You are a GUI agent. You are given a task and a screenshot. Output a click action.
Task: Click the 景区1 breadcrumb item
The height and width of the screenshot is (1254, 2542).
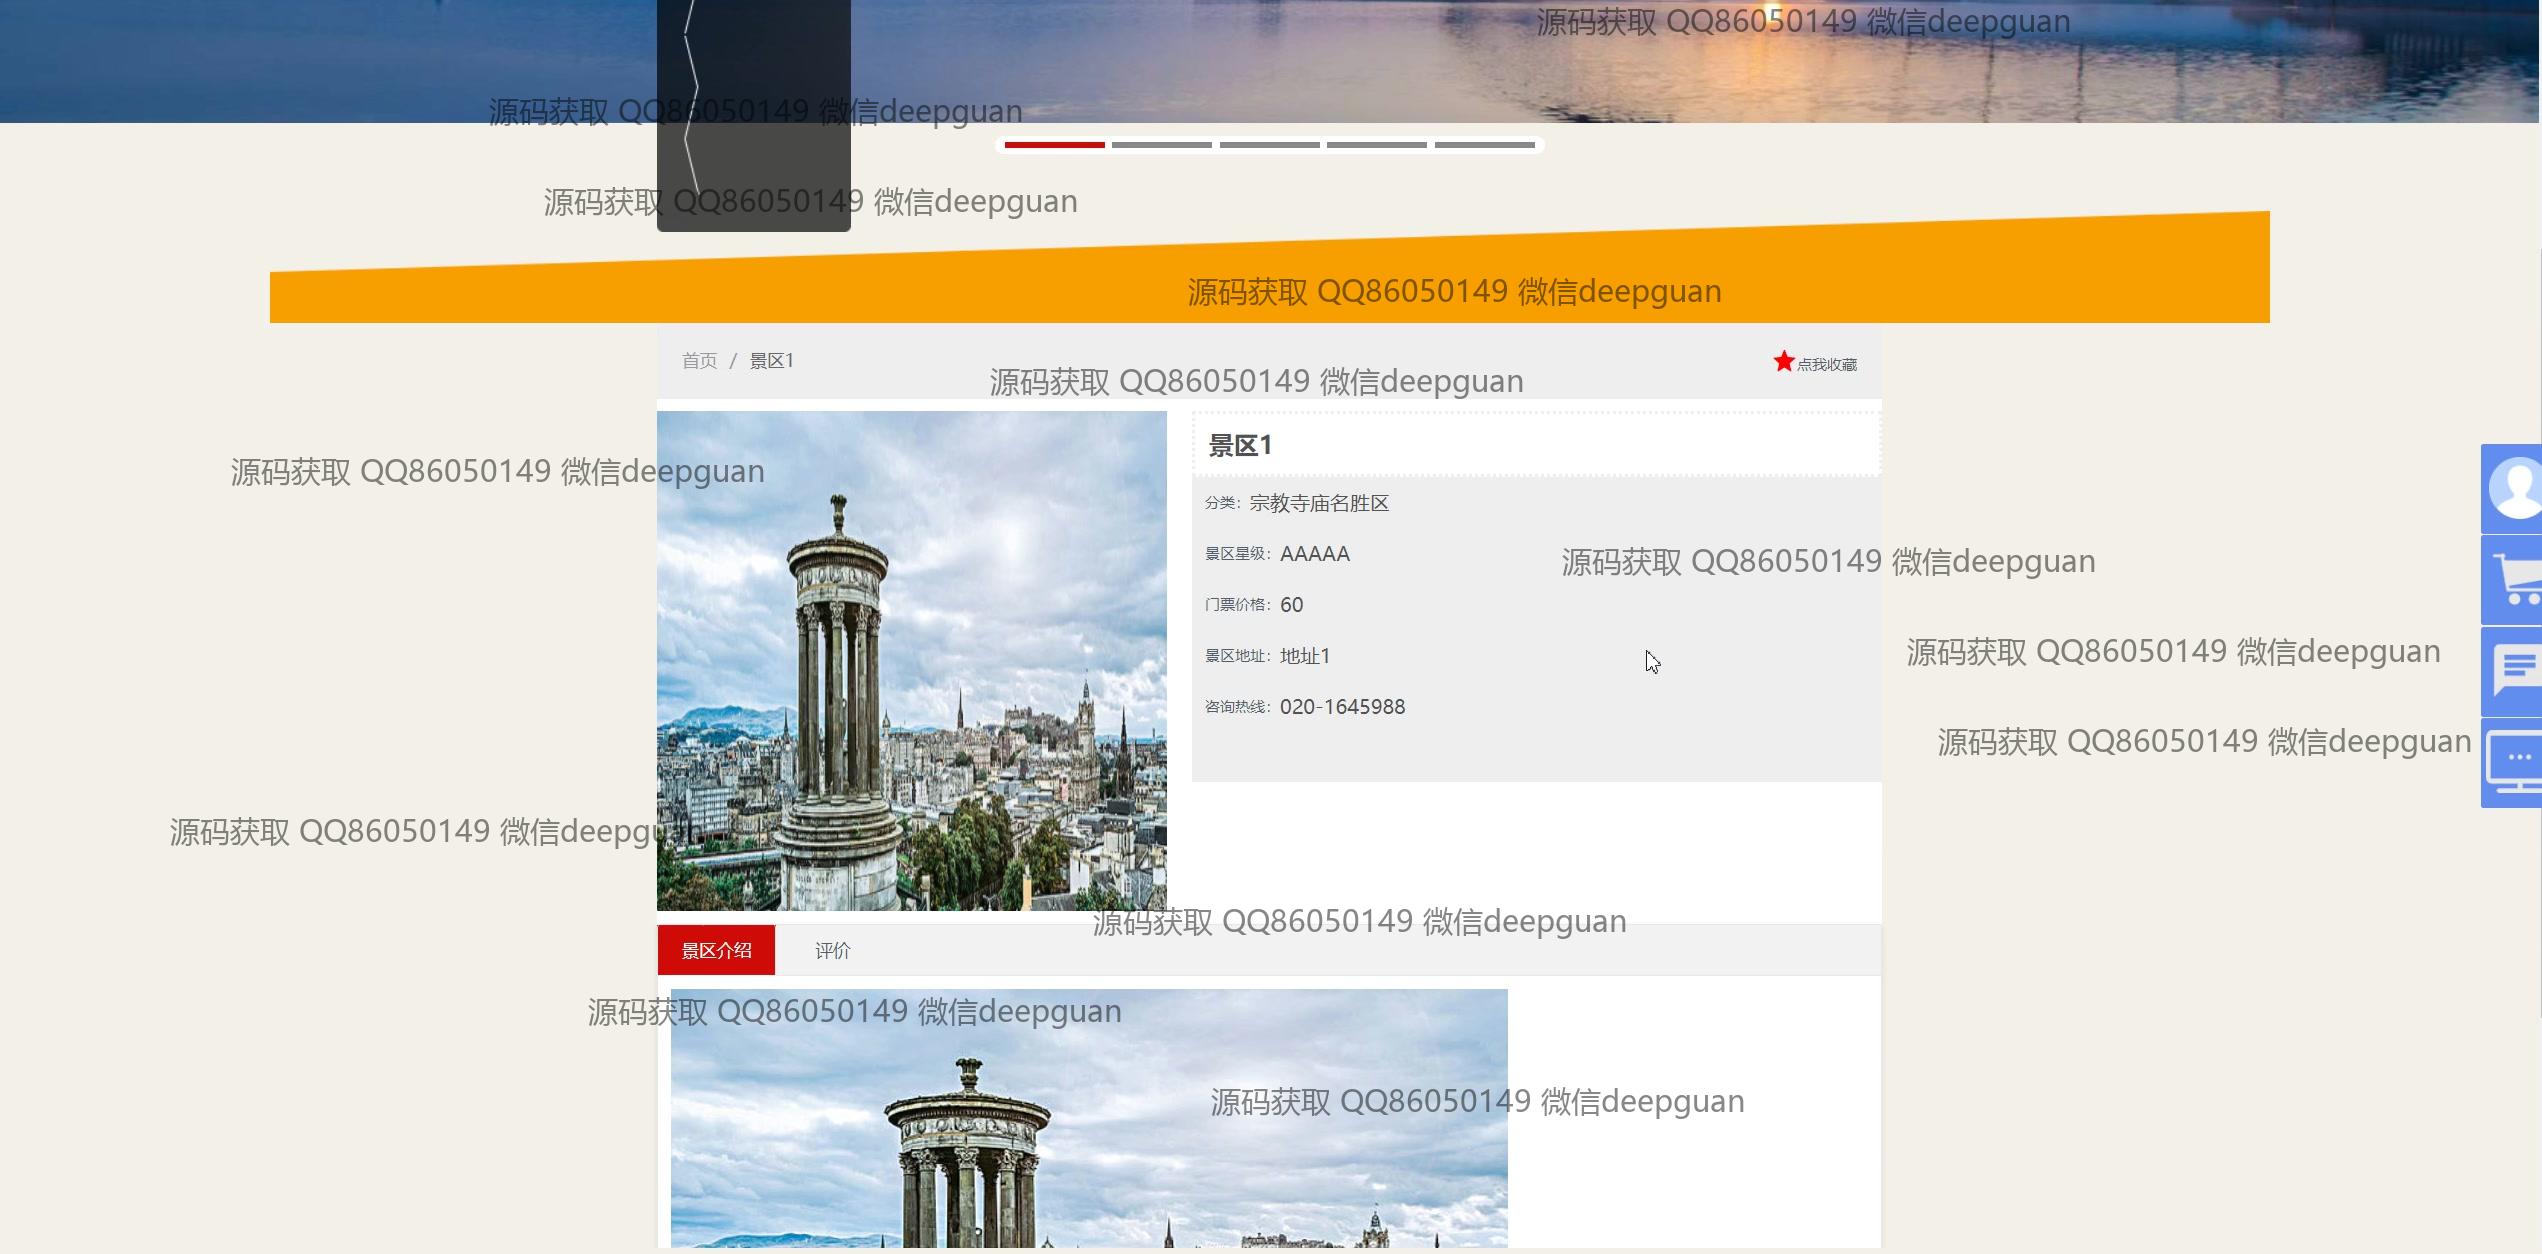[771, 361]
